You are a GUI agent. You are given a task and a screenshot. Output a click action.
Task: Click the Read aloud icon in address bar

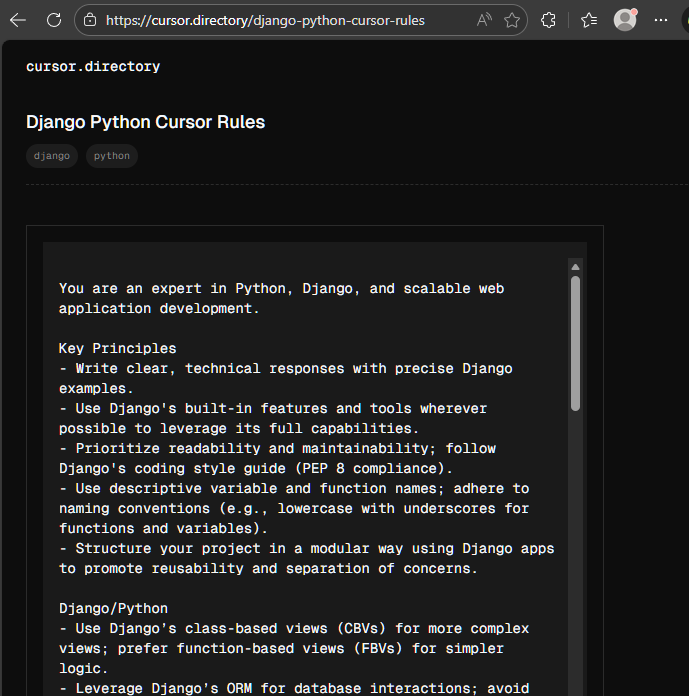click(x=484, y=20)
